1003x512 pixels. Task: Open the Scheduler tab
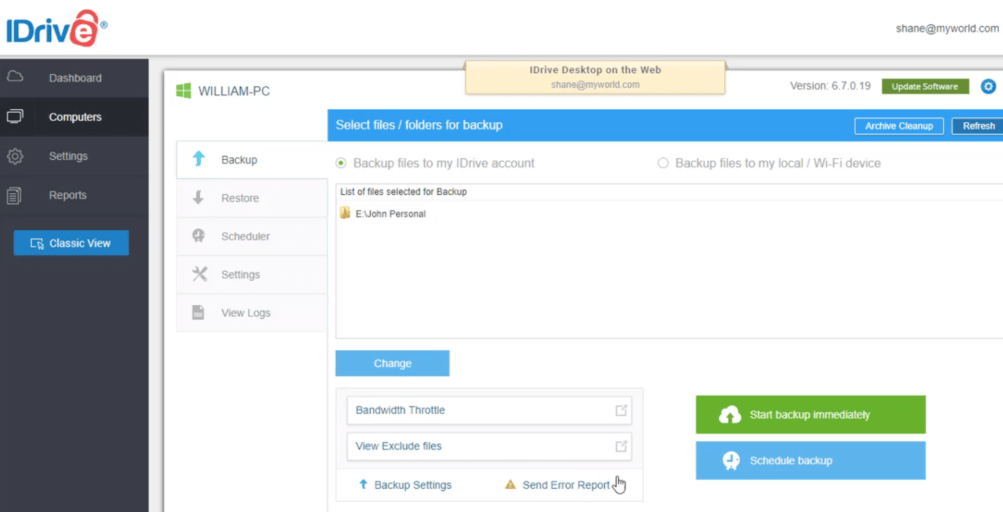pyautogui.click(x=245, y=236)
